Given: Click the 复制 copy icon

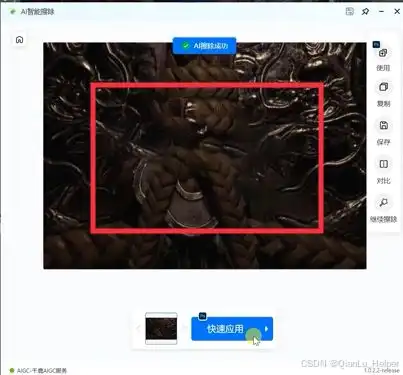Looking at the screenshot, I should point(383,87).
